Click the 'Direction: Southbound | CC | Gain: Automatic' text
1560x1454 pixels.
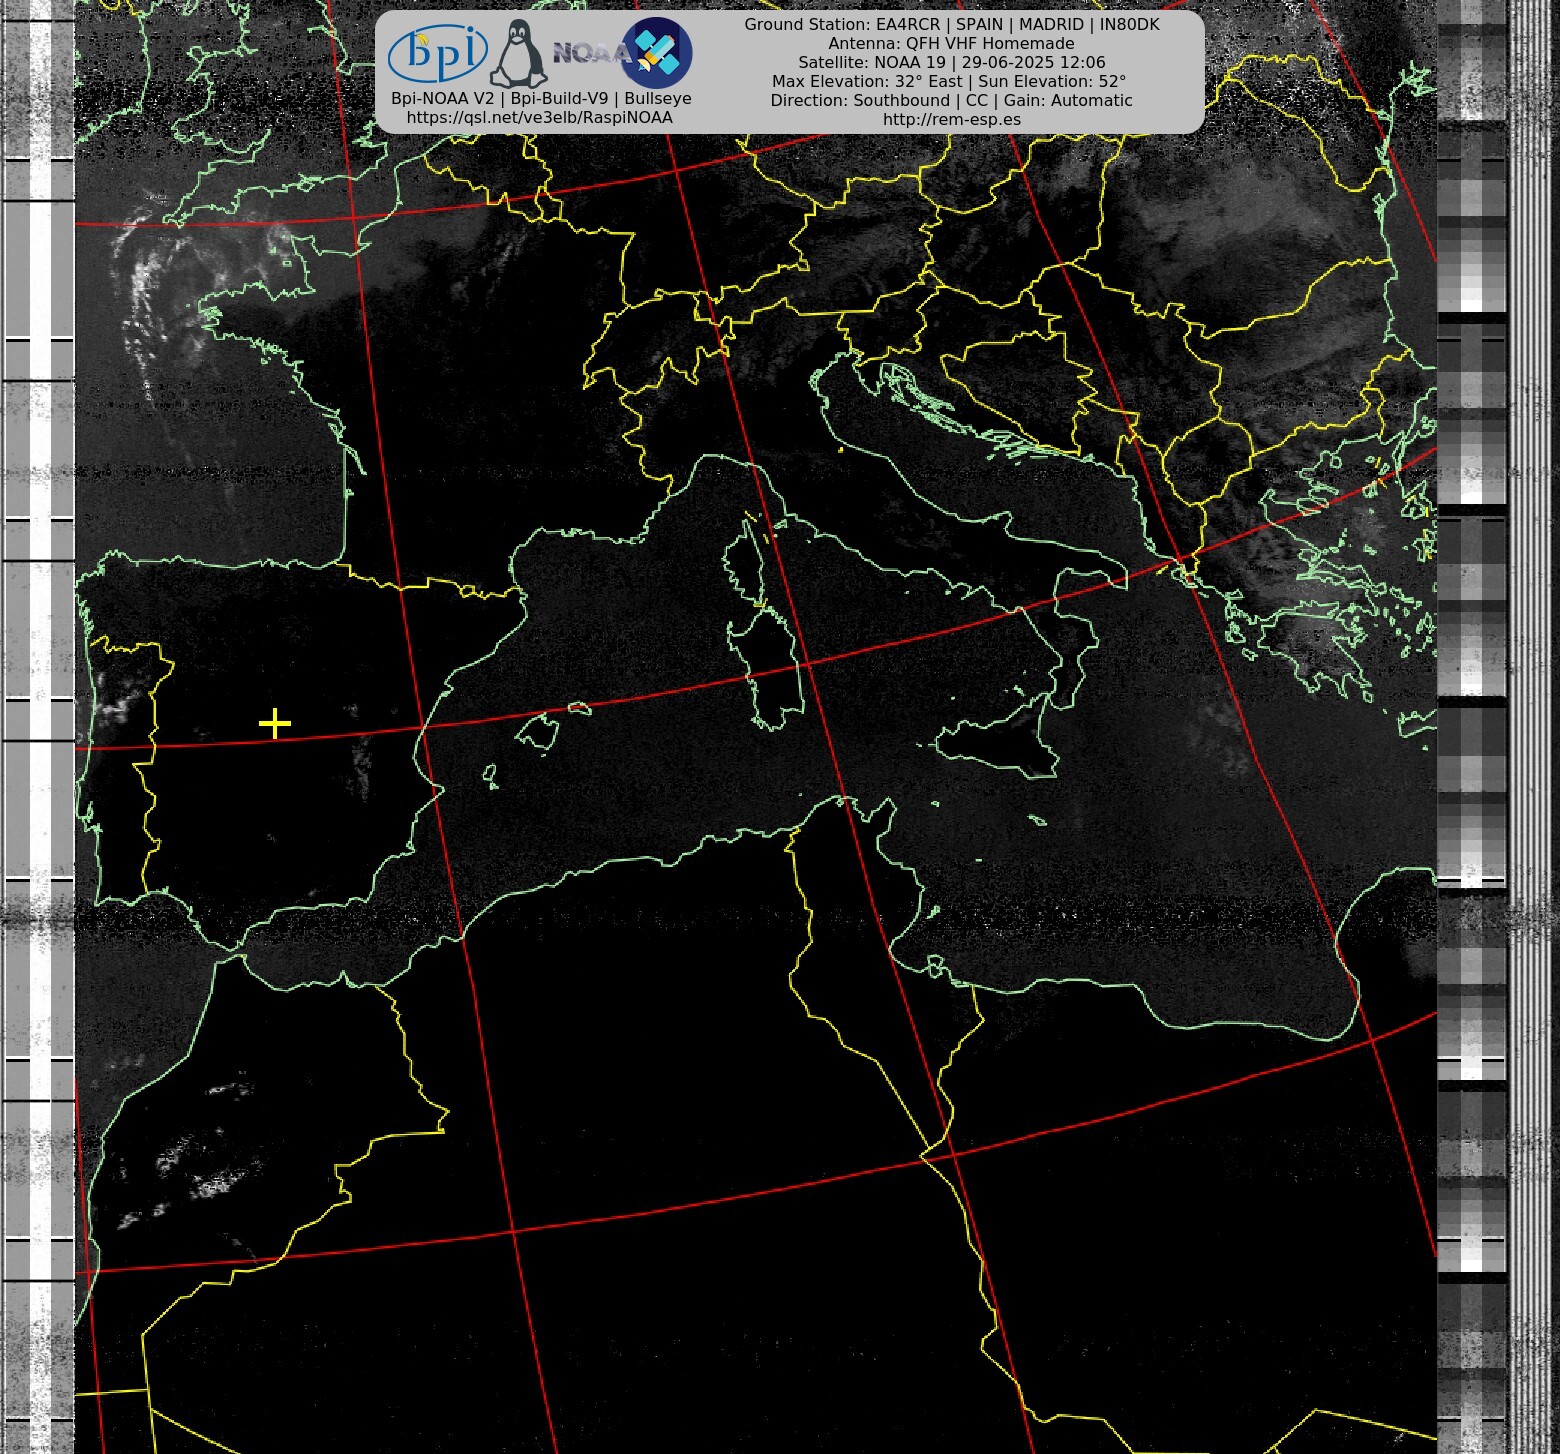[x=951, y=101]
